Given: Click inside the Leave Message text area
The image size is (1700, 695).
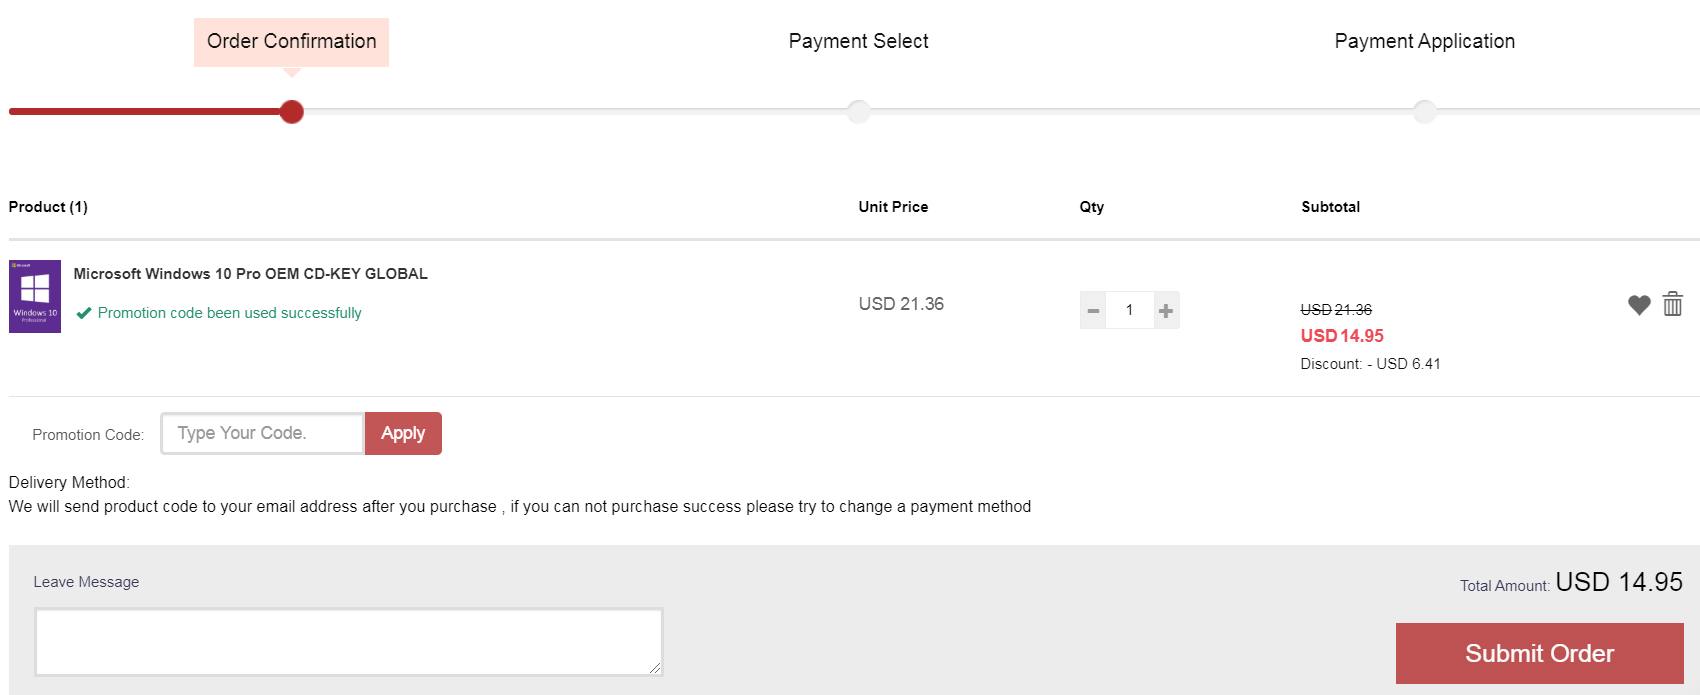Looking at the screenshot, I should coord(349,642).
